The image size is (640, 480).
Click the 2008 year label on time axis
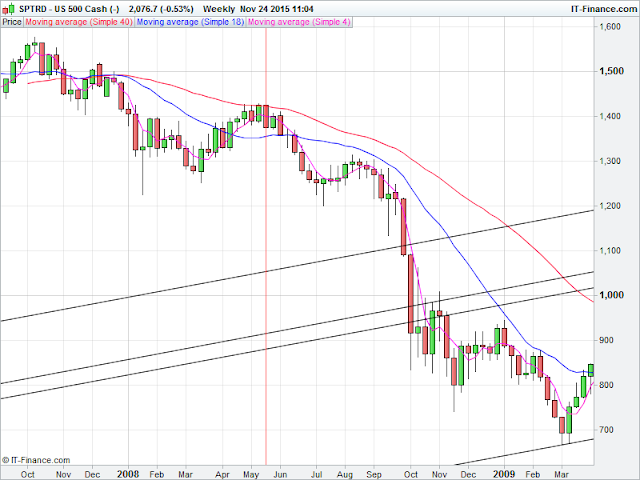(128, 474)
